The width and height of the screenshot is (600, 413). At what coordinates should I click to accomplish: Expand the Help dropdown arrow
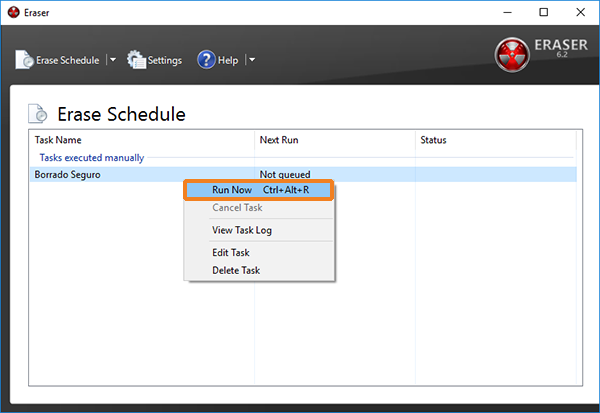[x=252, y=60]
